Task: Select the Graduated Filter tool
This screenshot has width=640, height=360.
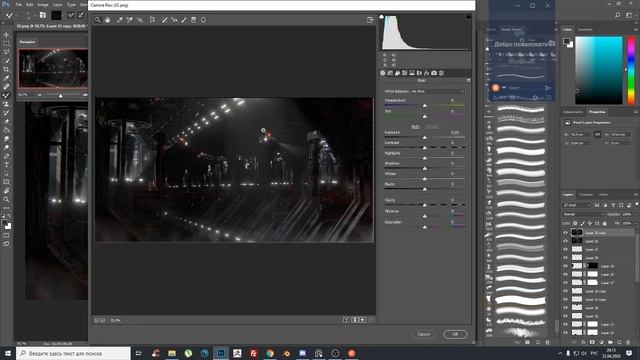Action: (193, 20)
